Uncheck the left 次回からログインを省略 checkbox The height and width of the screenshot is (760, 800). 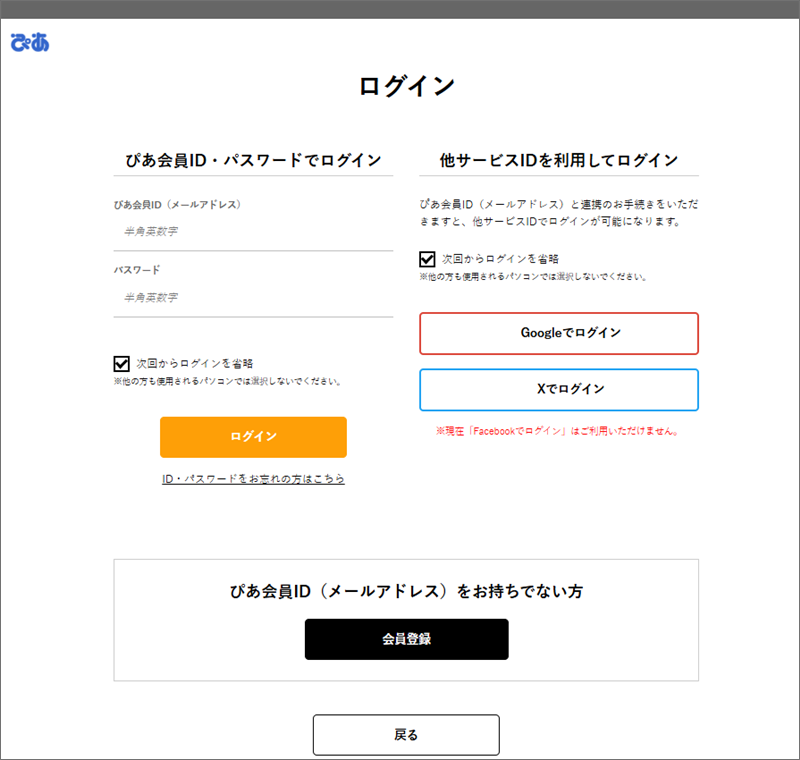(x=123, y=363)
